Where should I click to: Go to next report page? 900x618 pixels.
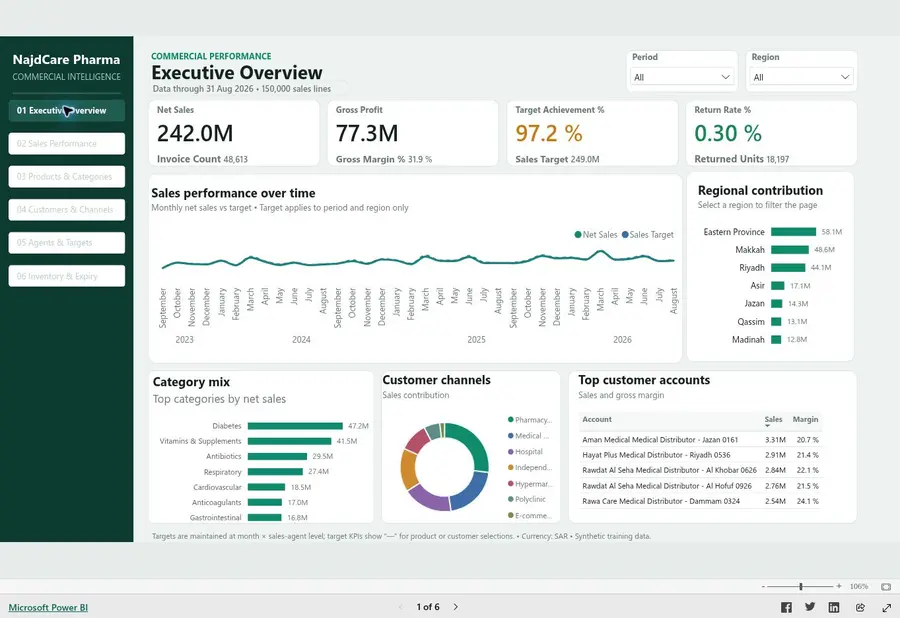tap(456, 607)
